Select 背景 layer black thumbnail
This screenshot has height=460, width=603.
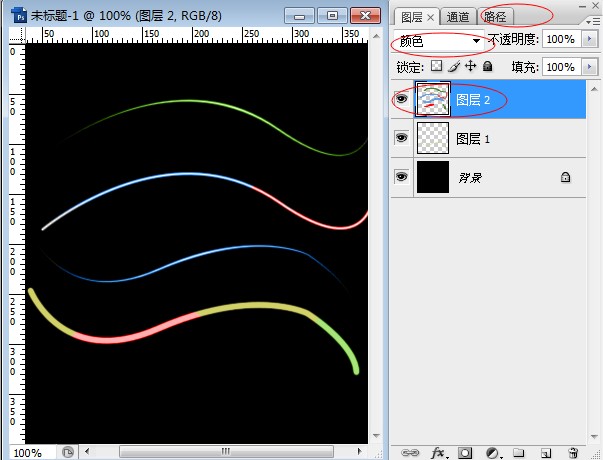433,177
